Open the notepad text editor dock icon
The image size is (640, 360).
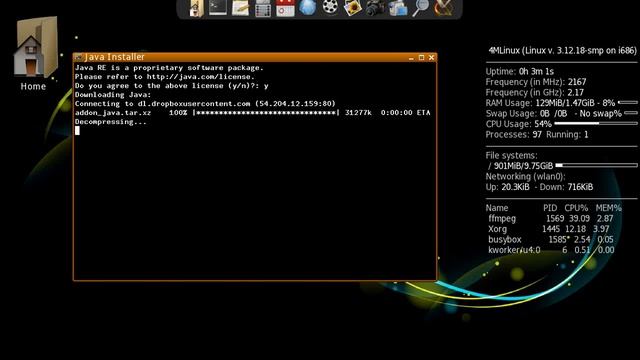pos(240,8)
